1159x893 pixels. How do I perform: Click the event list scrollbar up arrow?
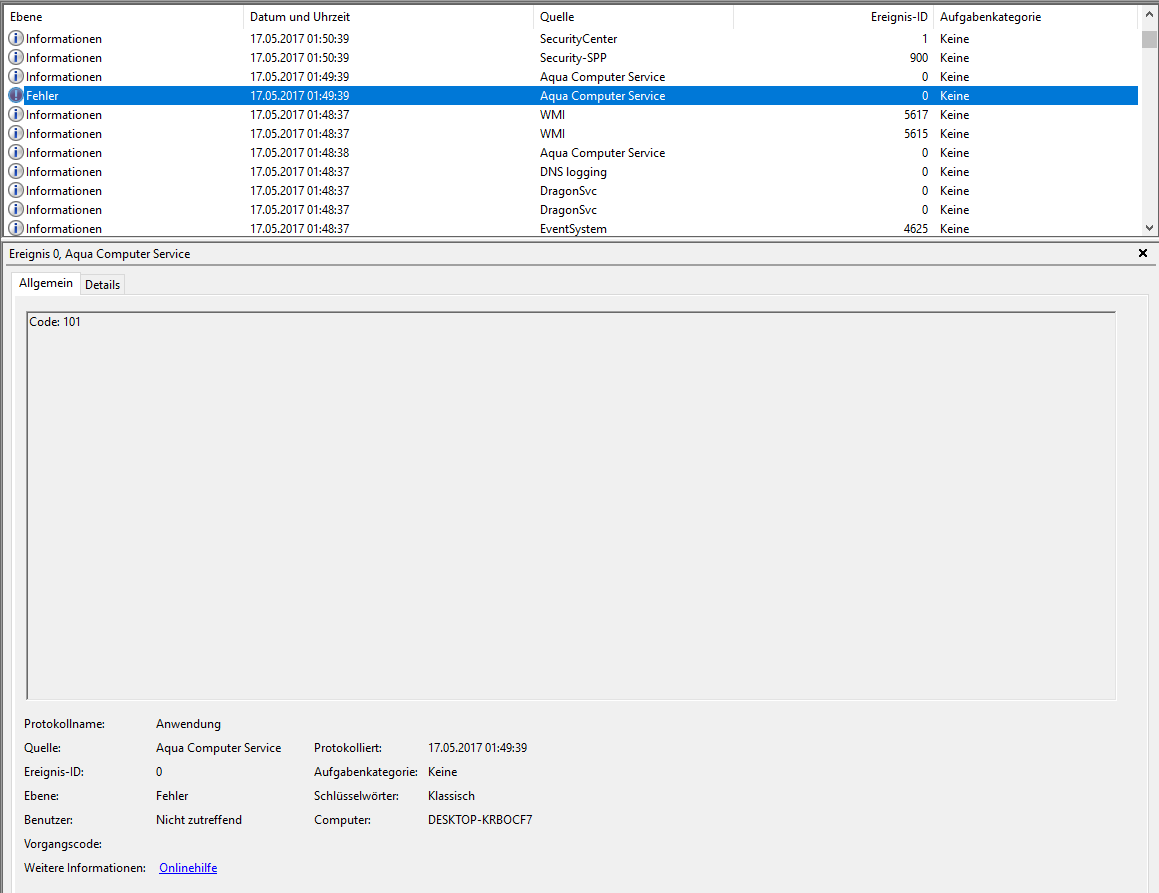tap(1149, 15)
